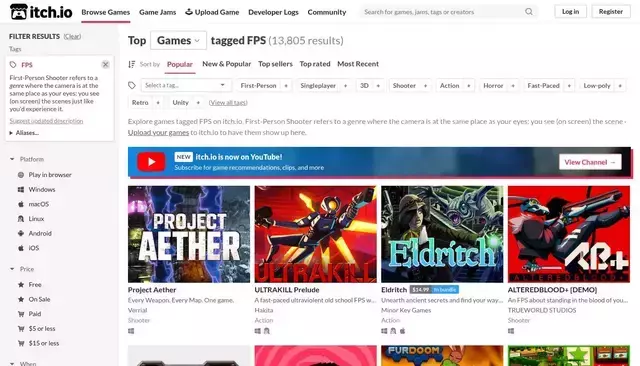The image size is (640, 366).
Task: Add the Action tag with plus
Action: [469, 86]
